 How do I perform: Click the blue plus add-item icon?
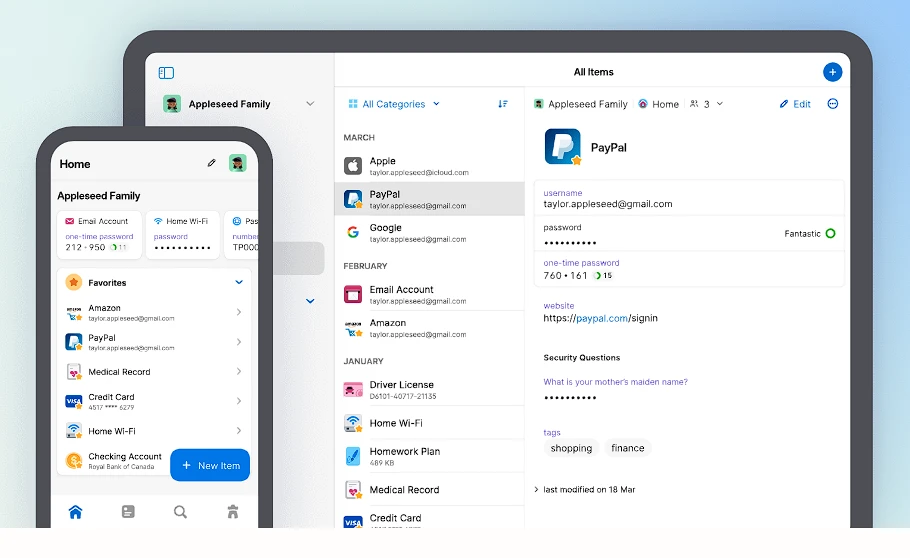832,72
